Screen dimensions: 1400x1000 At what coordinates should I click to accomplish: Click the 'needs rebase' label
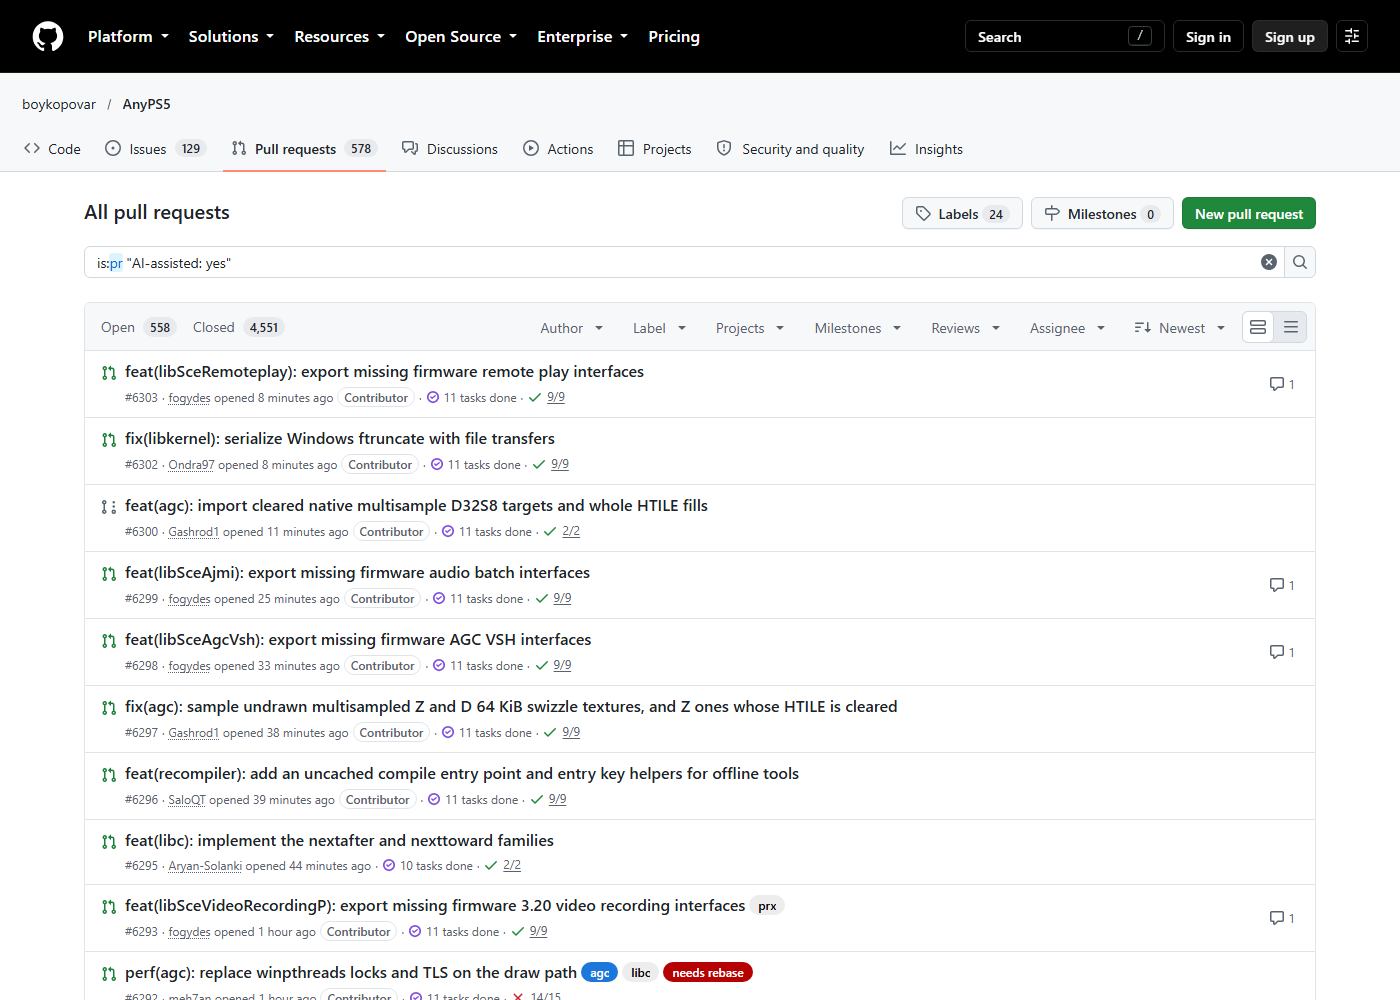point(708,973)
